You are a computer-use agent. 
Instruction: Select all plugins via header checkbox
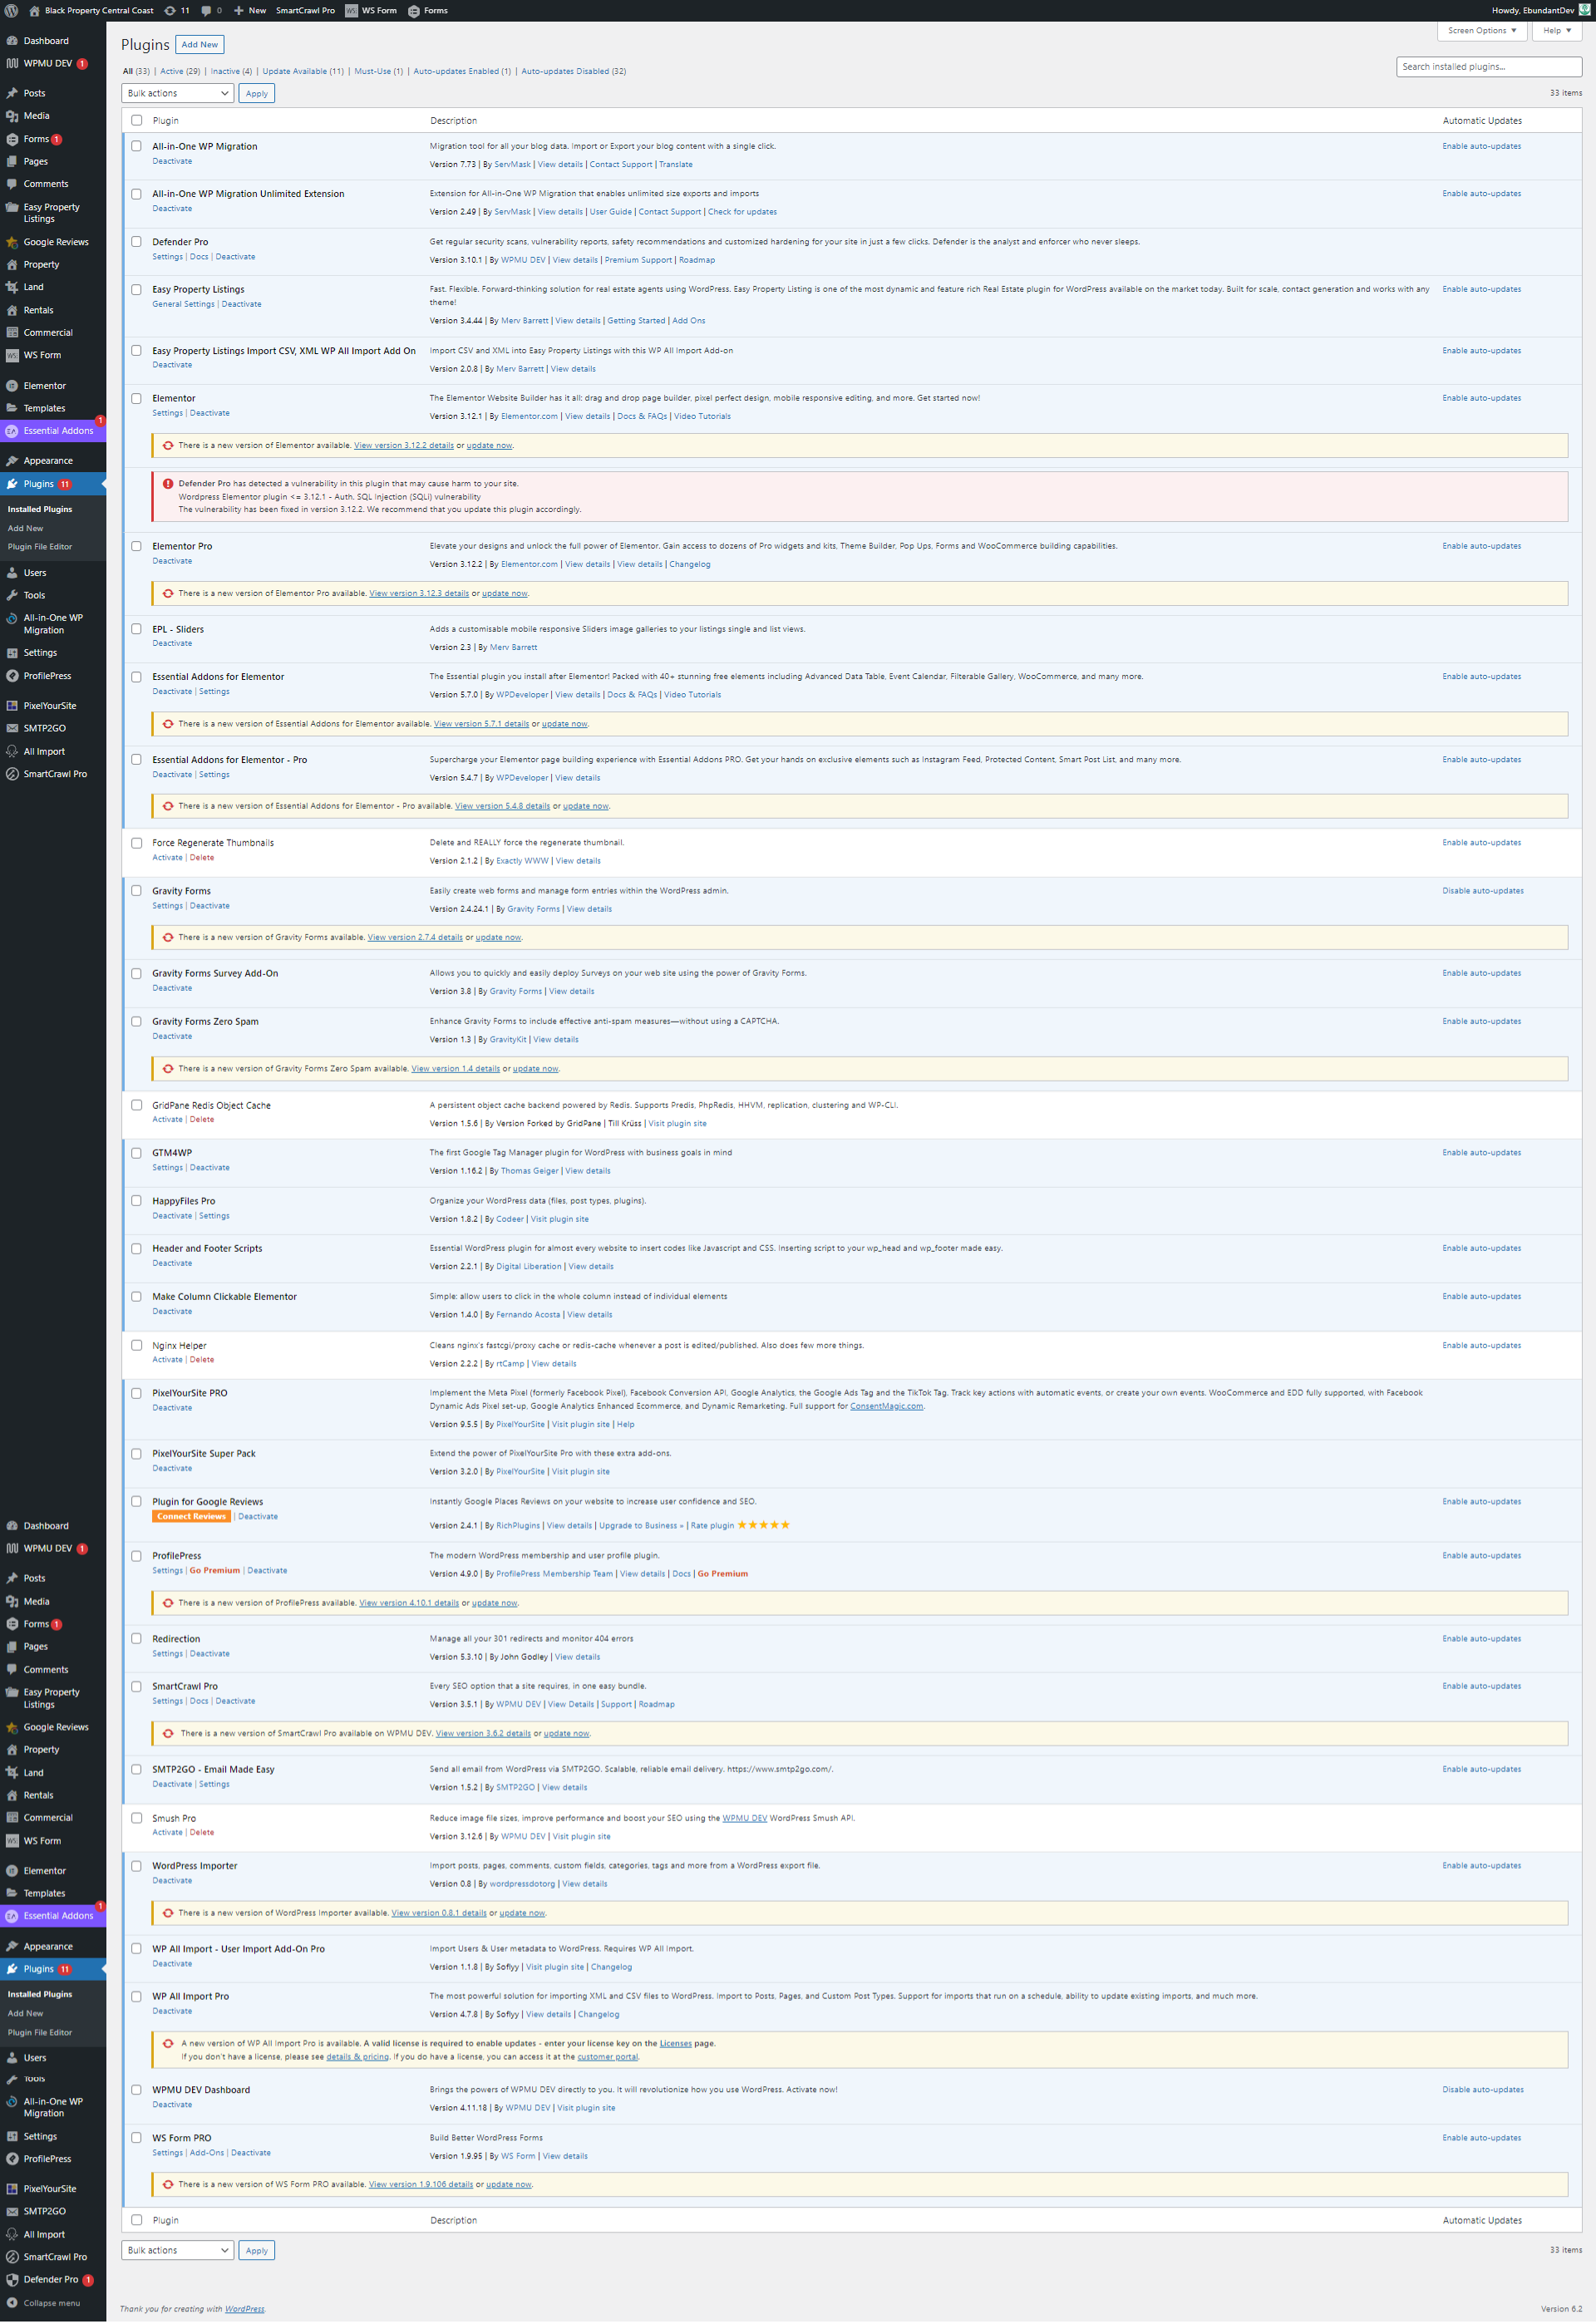pos(136,120)
